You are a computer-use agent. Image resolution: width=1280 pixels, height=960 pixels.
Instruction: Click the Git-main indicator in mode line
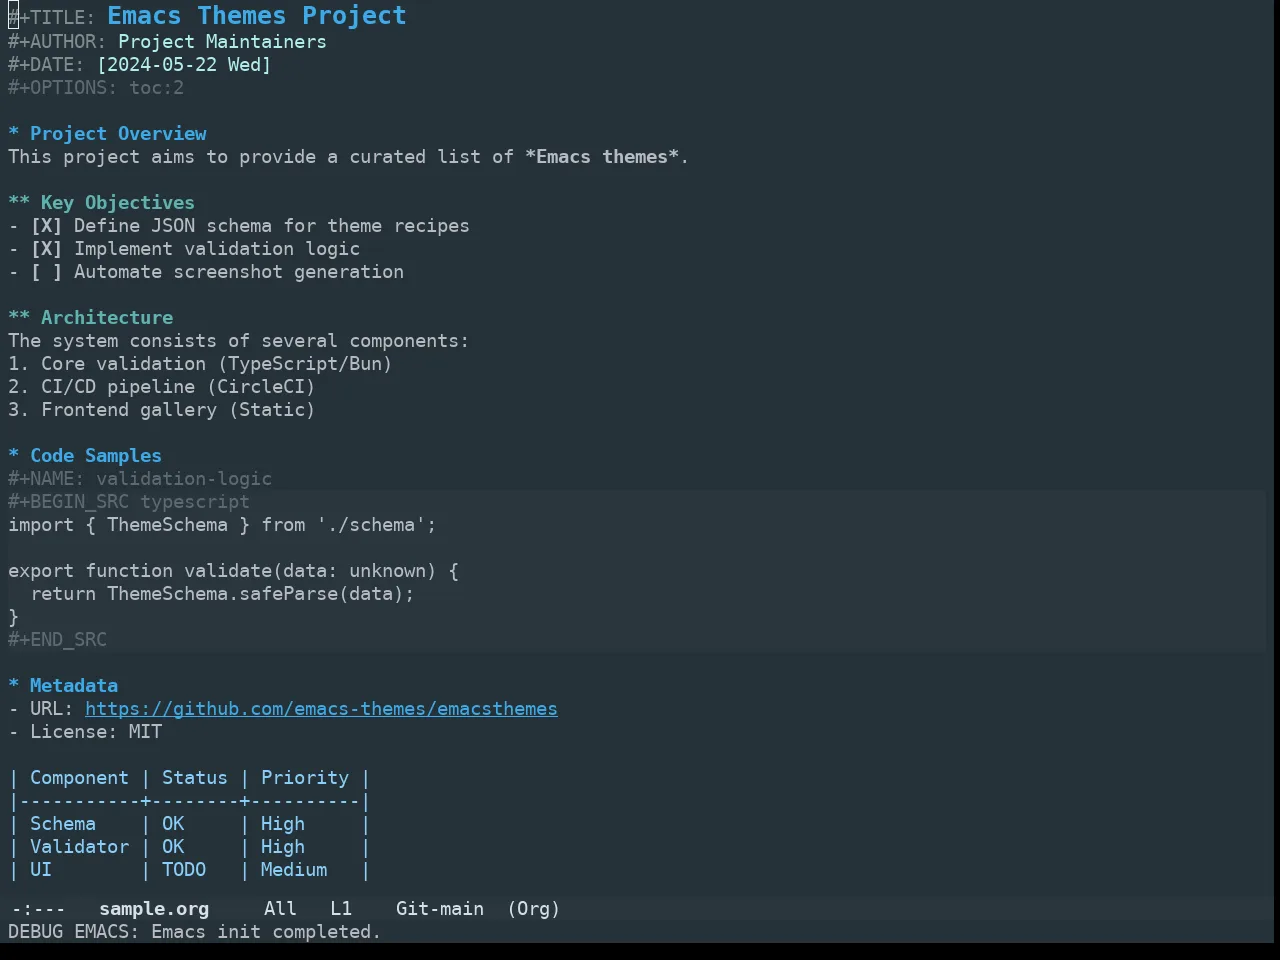coord(440,909)
